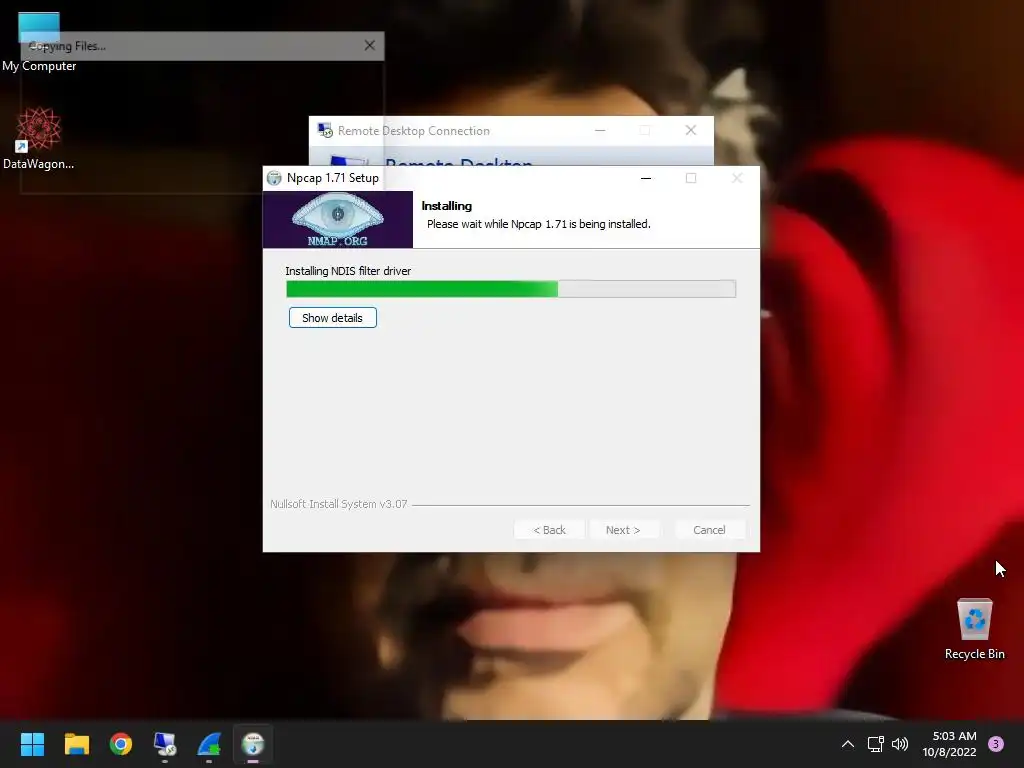The image size is (1024, 768).
Task: Select the DataWagon desktop shortcut
Action: coord(39,138)
